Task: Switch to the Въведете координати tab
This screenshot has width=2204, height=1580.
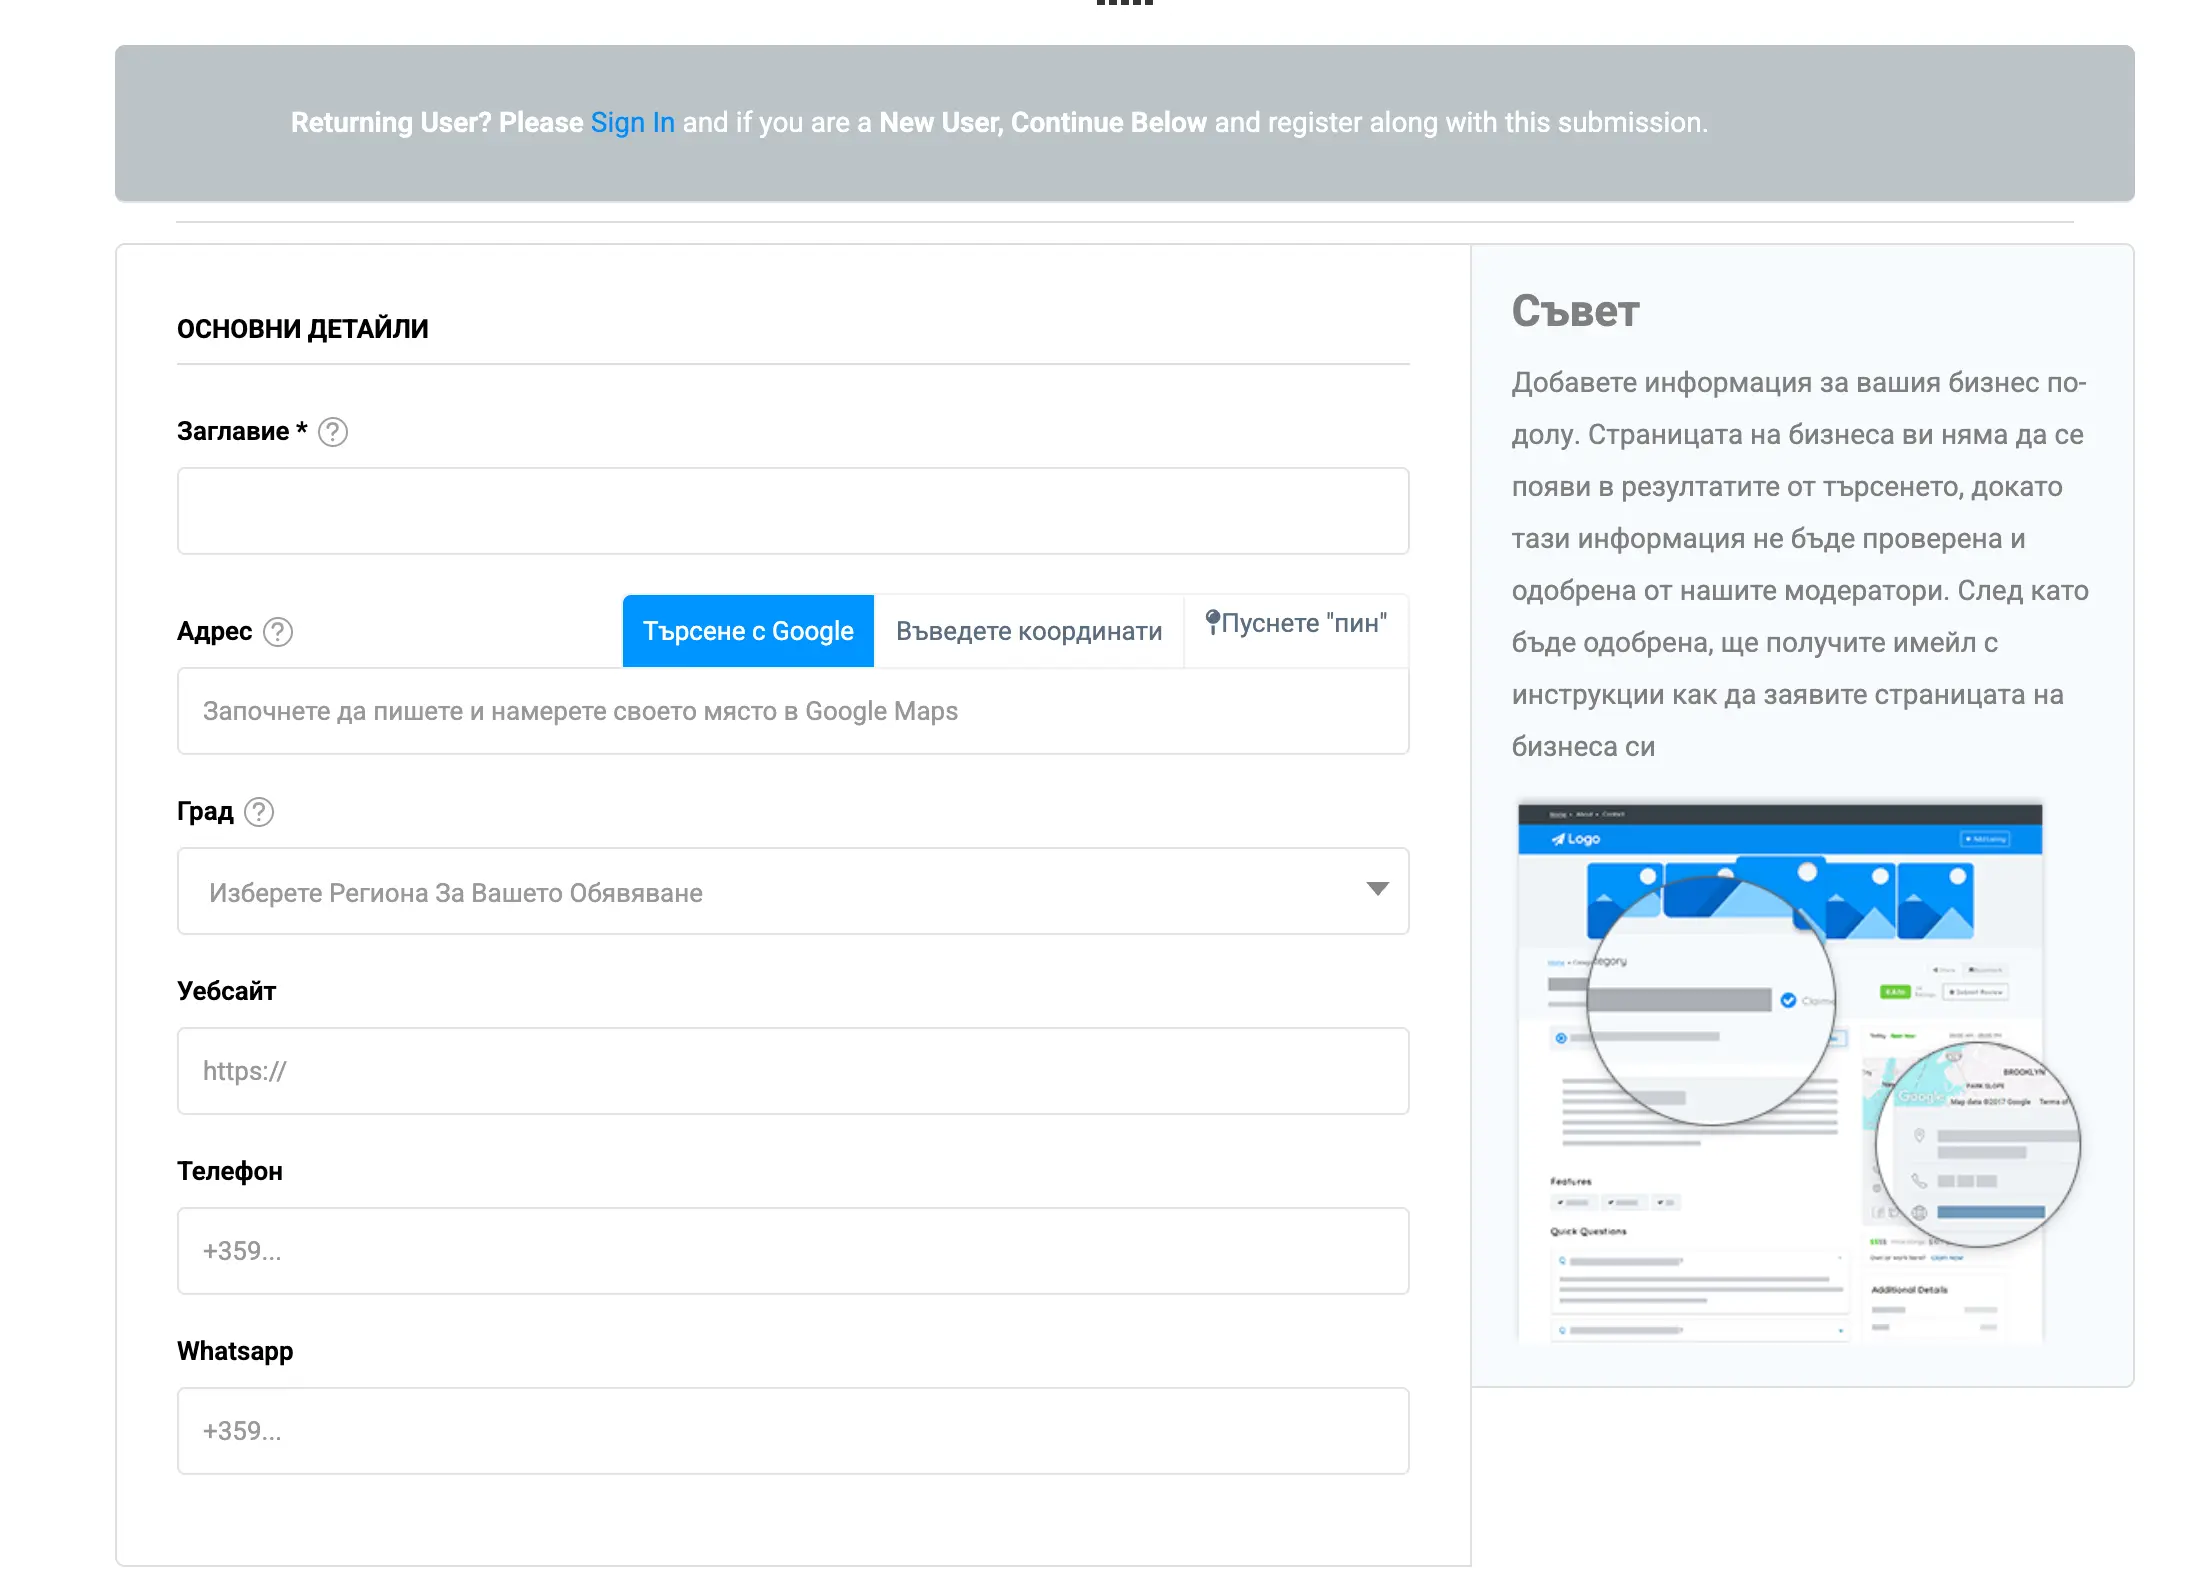Action: [1028, 631]
